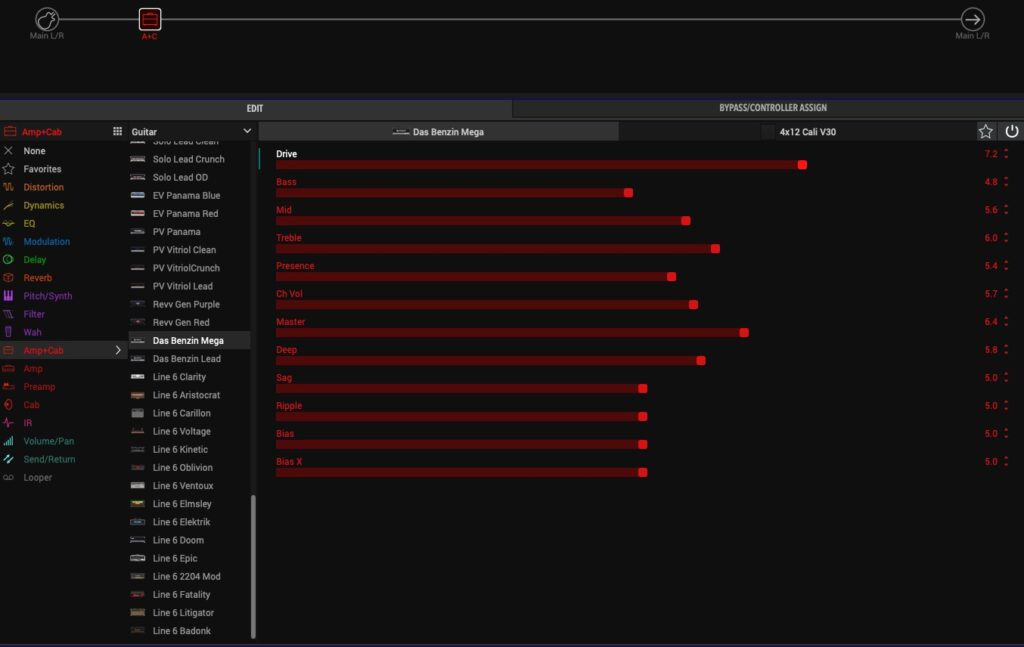Image resolution: width=1024 pixels, height=647 pixels.
Task: Click the model list vertical scrollbar
Action: (253, 565)
